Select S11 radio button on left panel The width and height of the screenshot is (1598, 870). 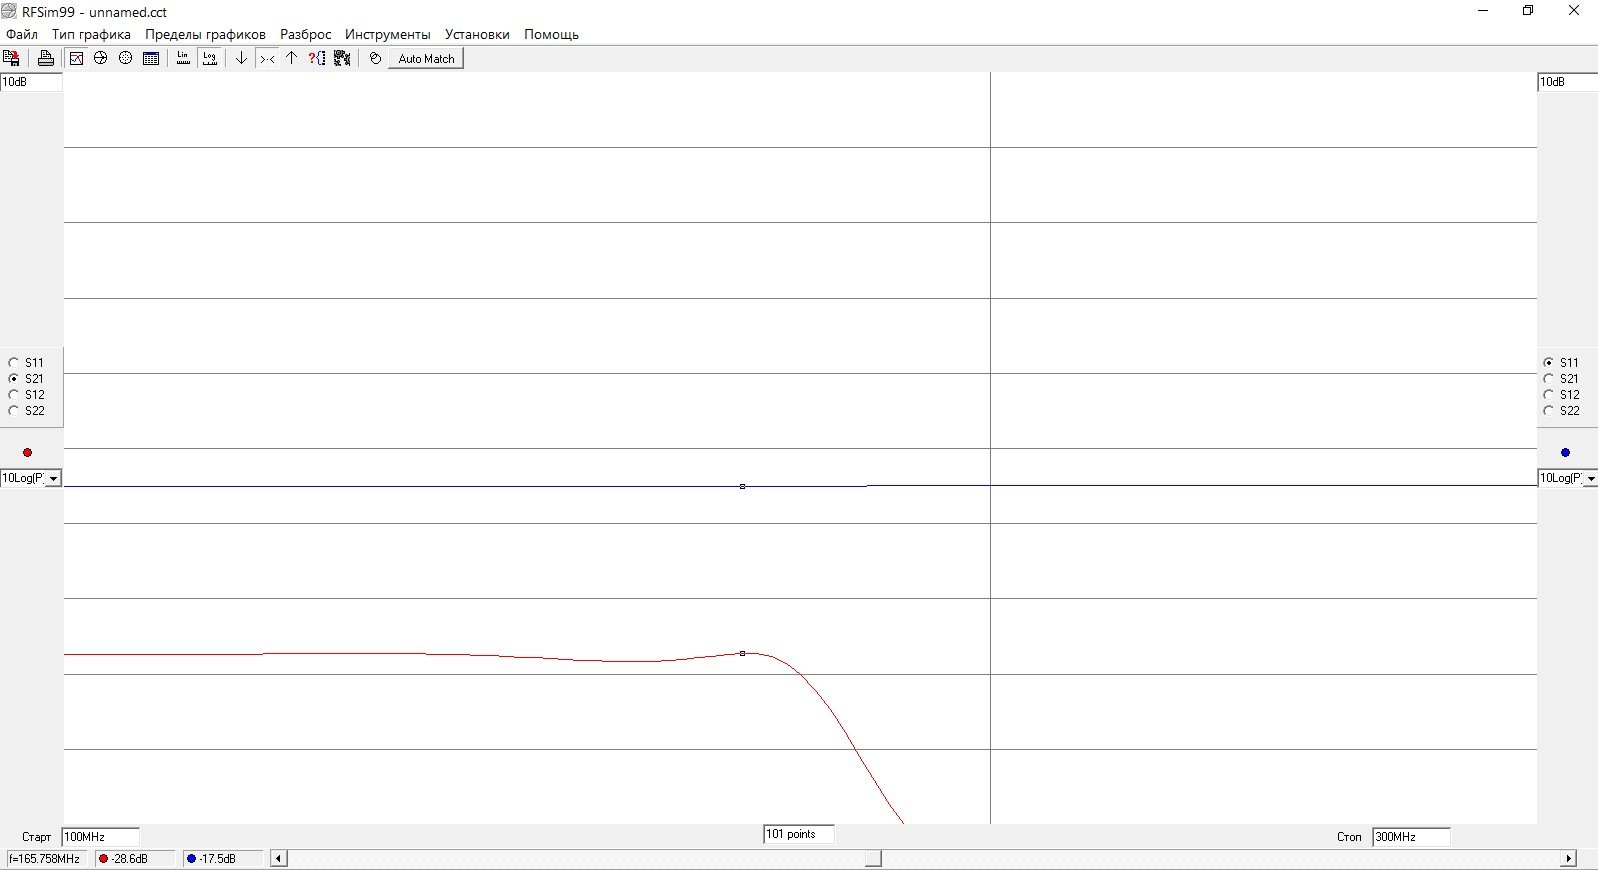pyautogui.click(x=14, y=363)
